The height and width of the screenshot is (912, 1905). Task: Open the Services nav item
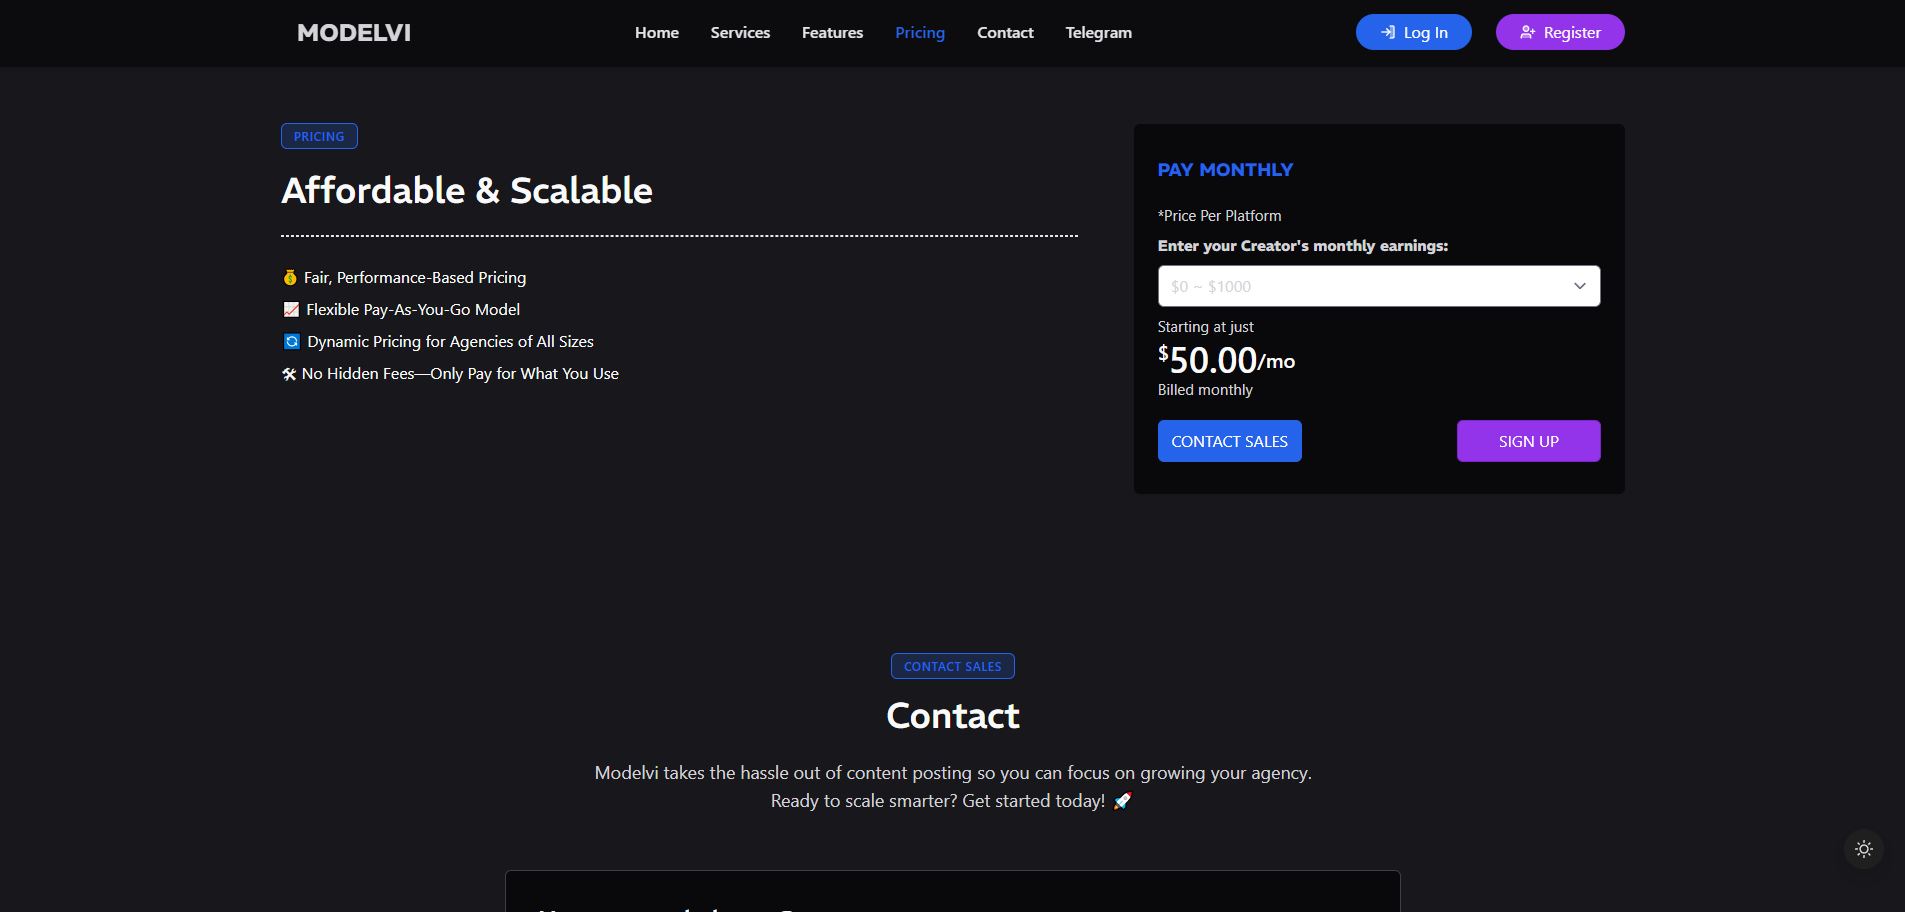click(x=740, y=33)
